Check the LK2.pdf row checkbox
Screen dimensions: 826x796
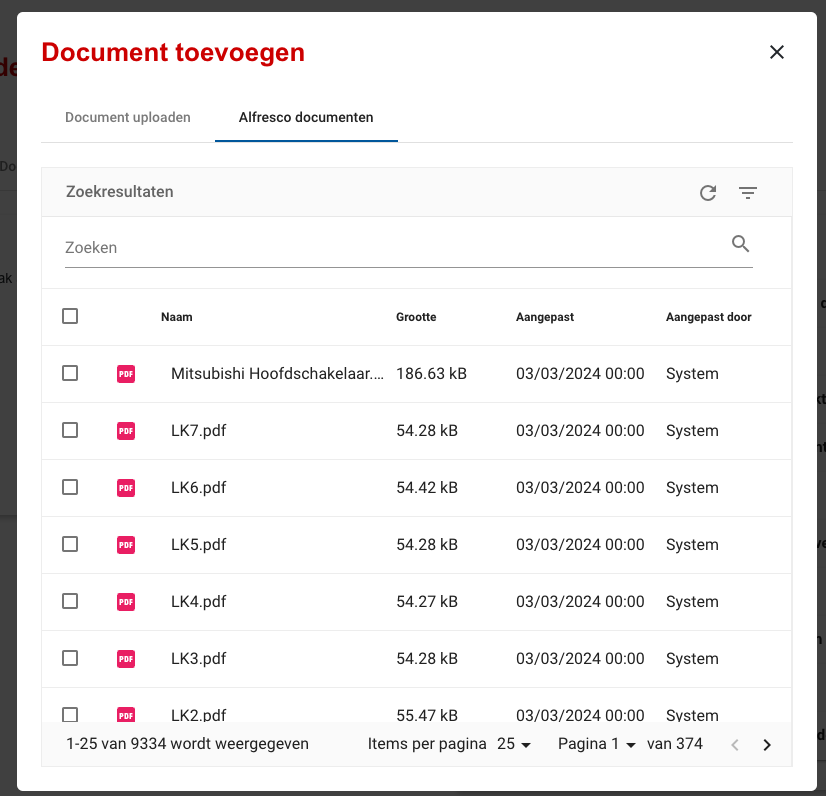[70, 714]
